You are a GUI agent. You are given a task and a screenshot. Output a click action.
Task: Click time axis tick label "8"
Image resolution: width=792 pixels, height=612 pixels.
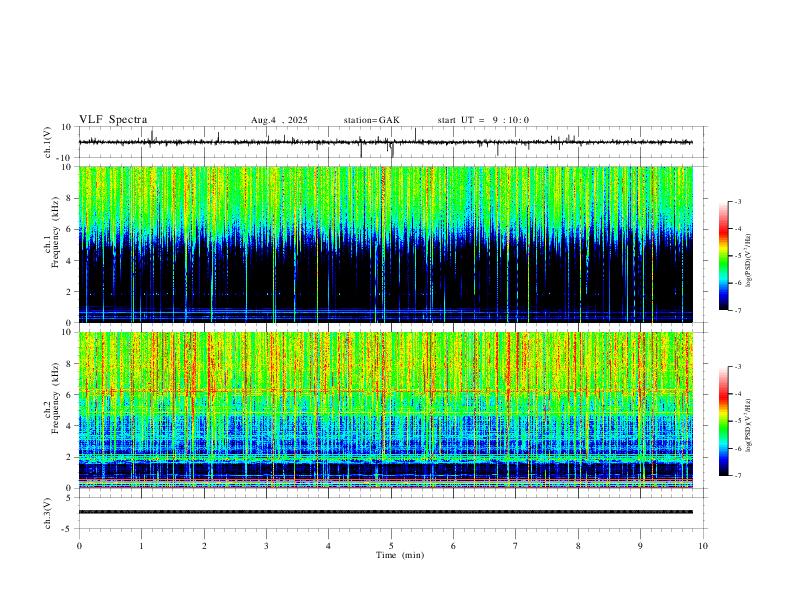click(578, 546)
